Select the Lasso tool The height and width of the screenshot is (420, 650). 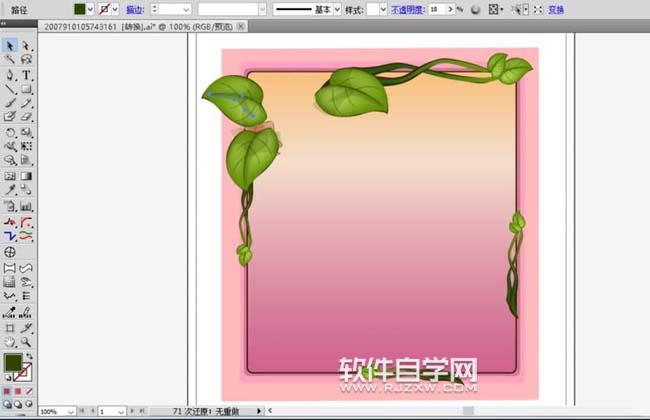26,59
